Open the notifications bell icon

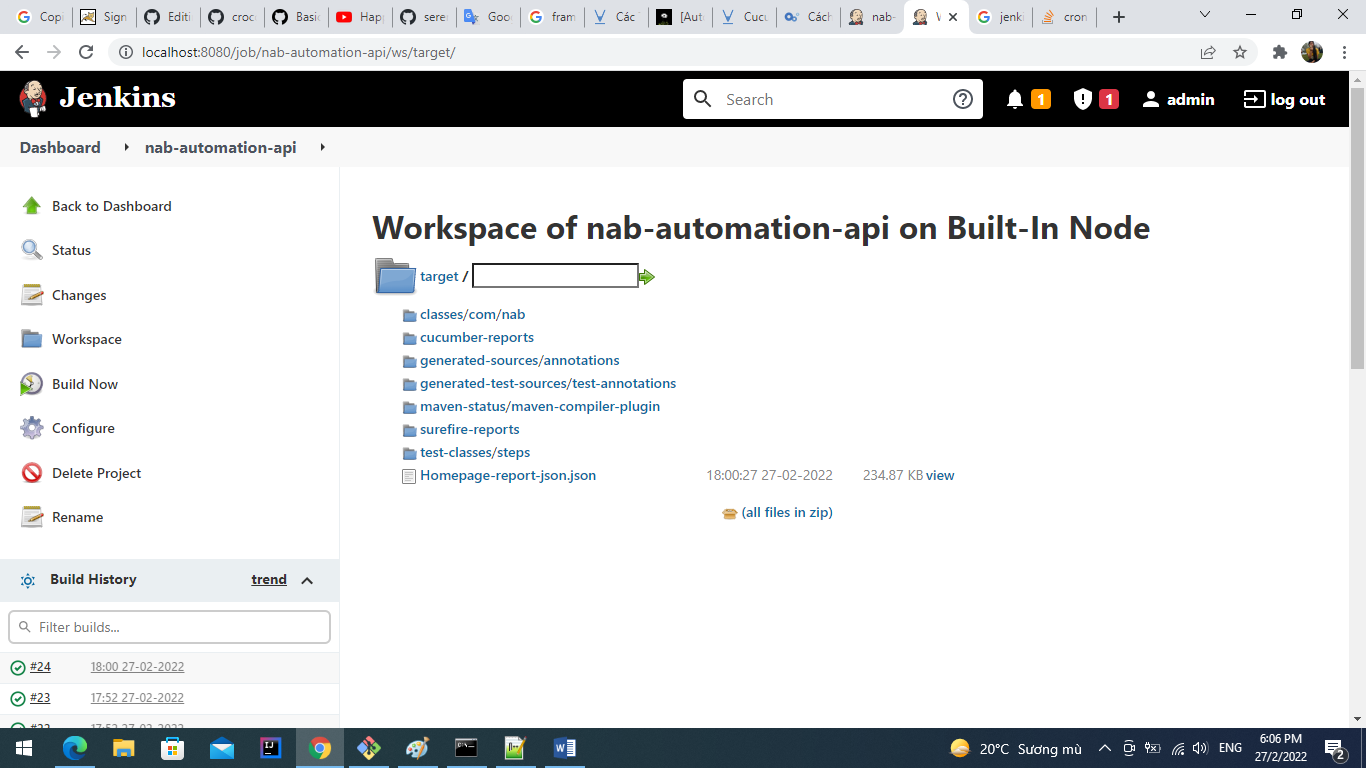(1015, 99)
